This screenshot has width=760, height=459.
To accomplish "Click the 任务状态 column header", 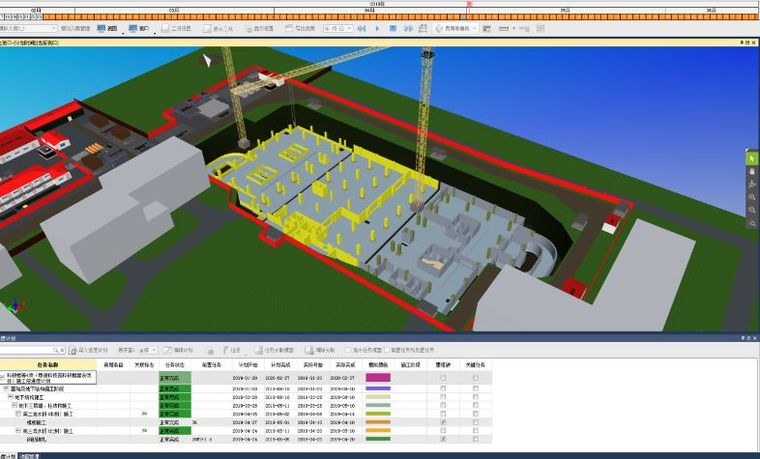I will pyautogui.click(x=174, y=364).
